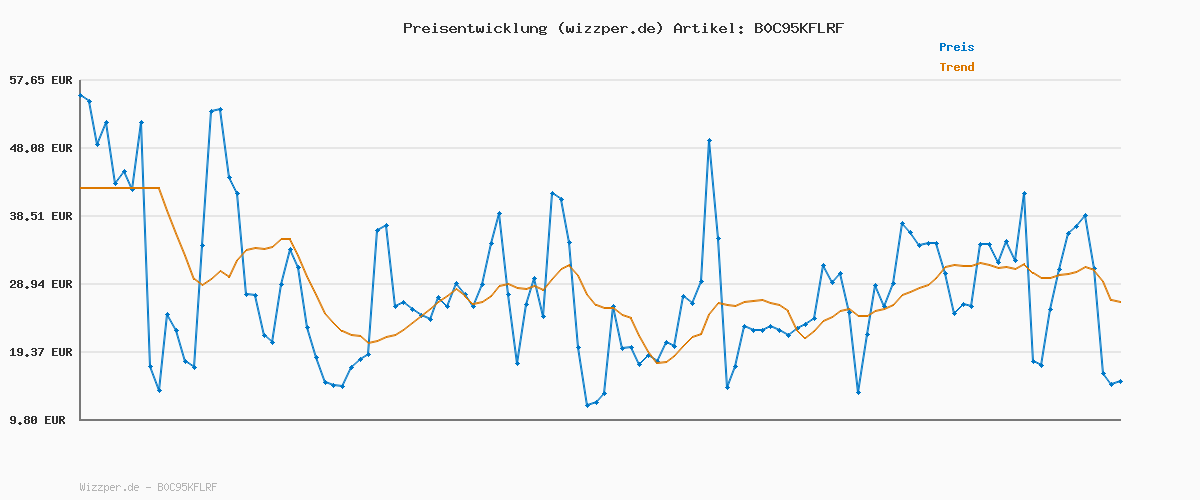Click the 19.37 EUR axis label

[x=39, y=352]
